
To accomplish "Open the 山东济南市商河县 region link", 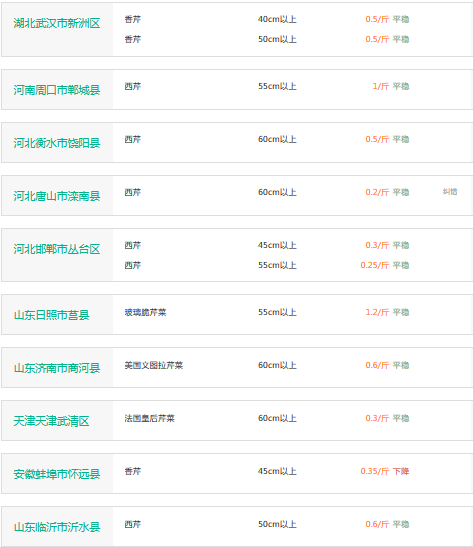I will tap(57, 368).
